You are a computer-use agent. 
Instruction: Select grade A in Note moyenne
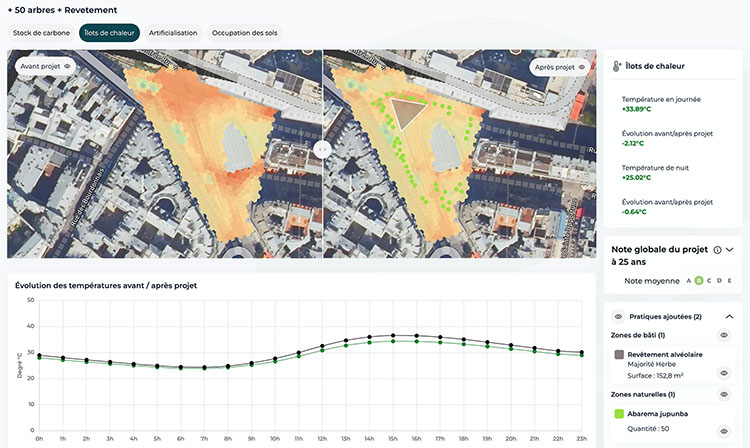tap(688, 281)
